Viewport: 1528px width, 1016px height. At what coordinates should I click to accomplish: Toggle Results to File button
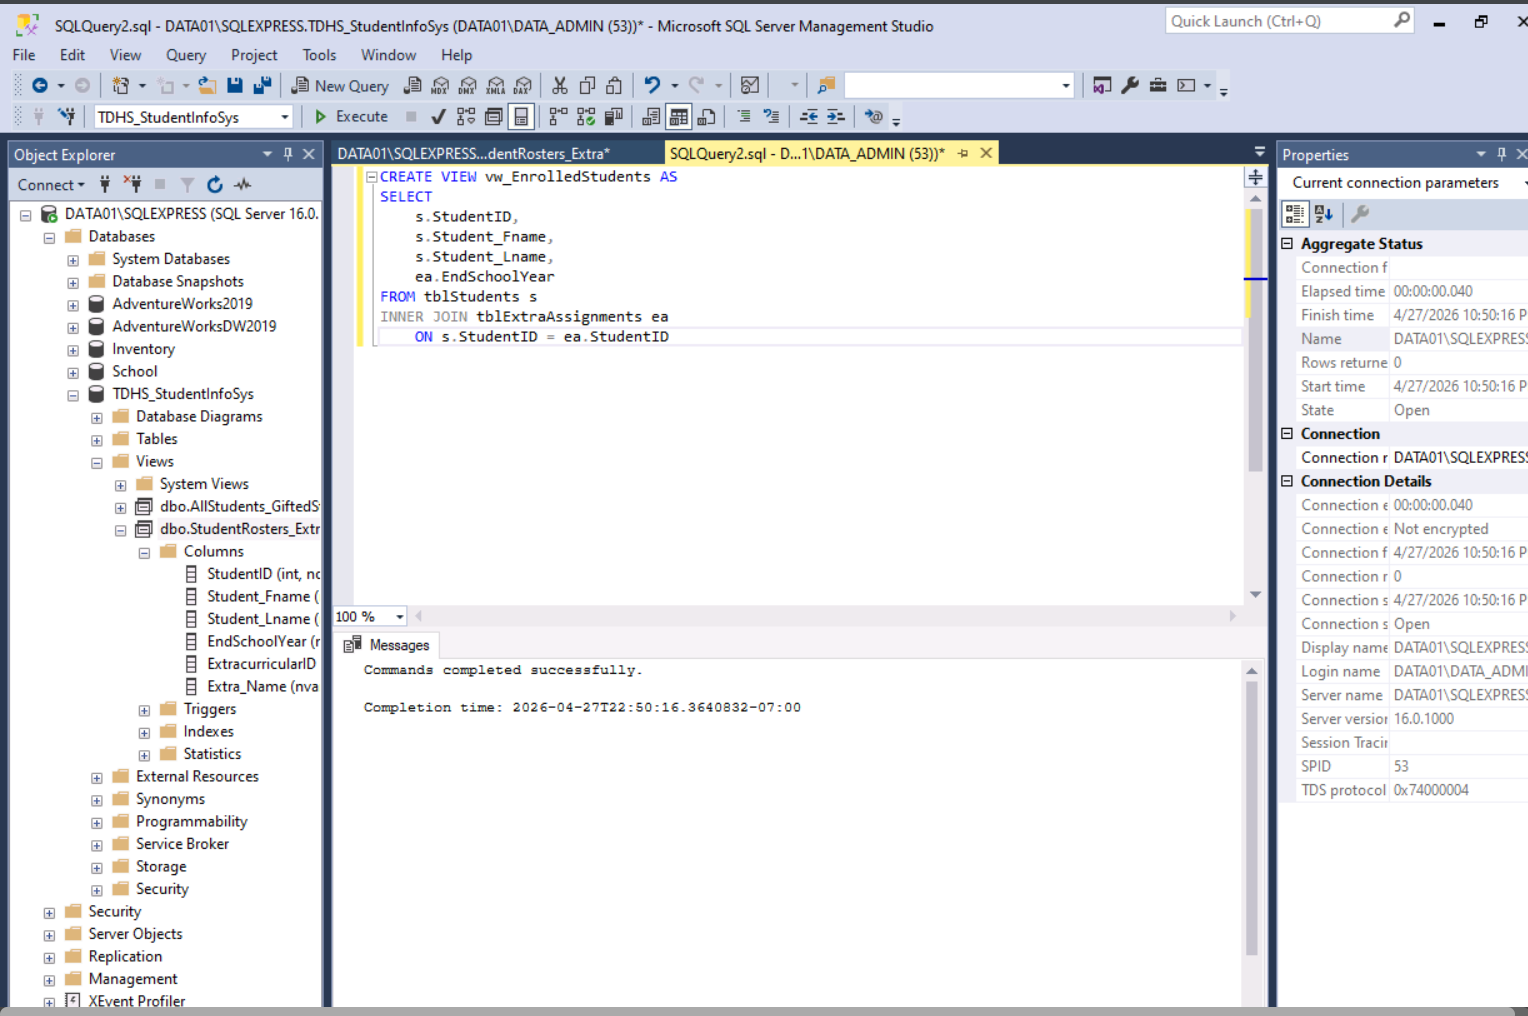click(x=707, y=117)
